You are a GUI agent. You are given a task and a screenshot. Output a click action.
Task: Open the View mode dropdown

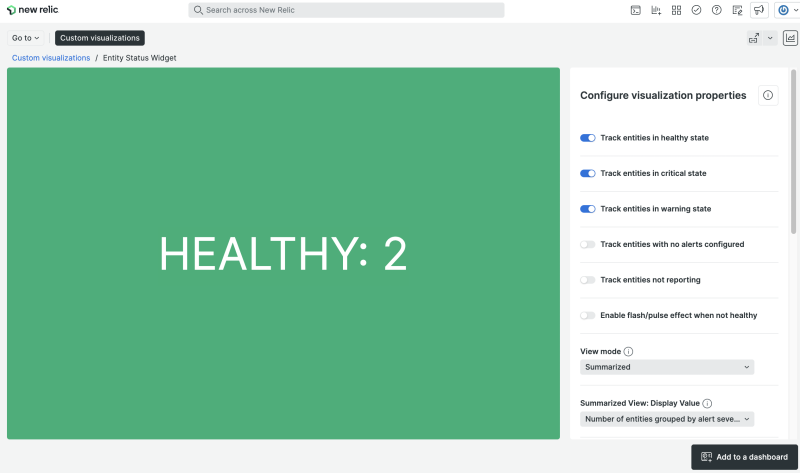click(x=667, y=367)
